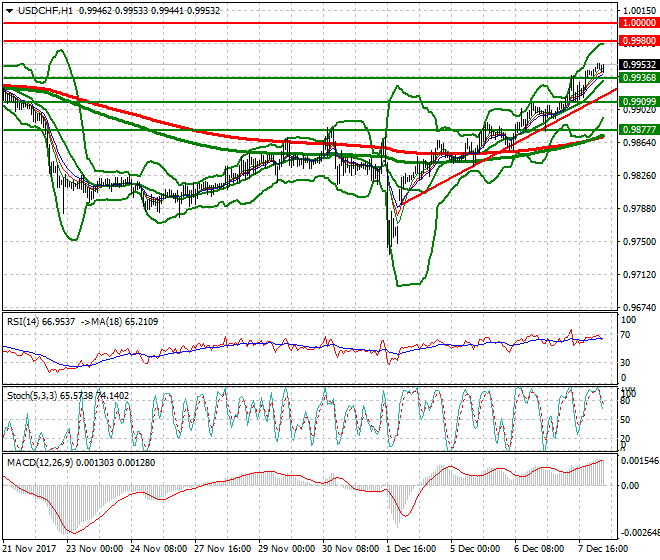660x560 pixels.
Task: Select the MACD scale value 0.001546
Action: click(x=640, y=461)
